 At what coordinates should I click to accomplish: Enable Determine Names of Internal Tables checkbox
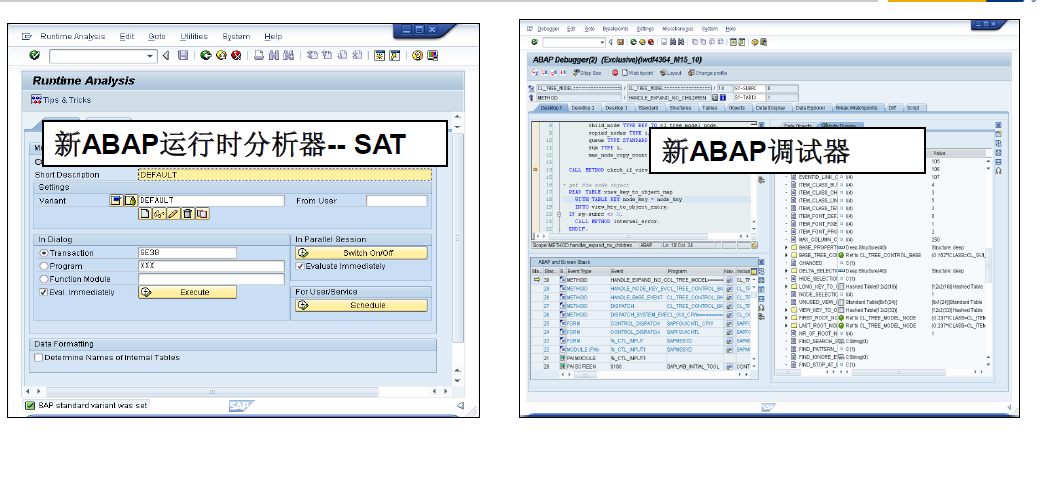click(x=39, y=358)
